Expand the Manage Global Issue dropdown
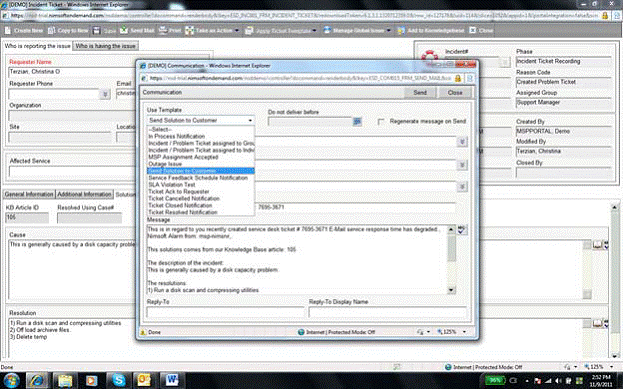Image resolution: width=623 pixels, height=389 pixels. coord(388,31)
